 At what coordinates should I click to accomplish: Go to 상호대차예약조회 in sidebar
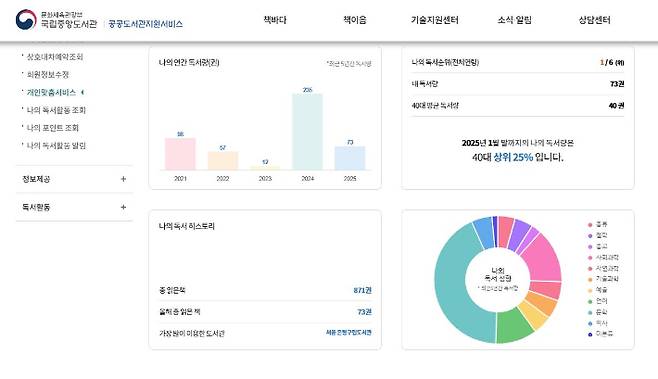pyautogui.click(x=55, y=57)
